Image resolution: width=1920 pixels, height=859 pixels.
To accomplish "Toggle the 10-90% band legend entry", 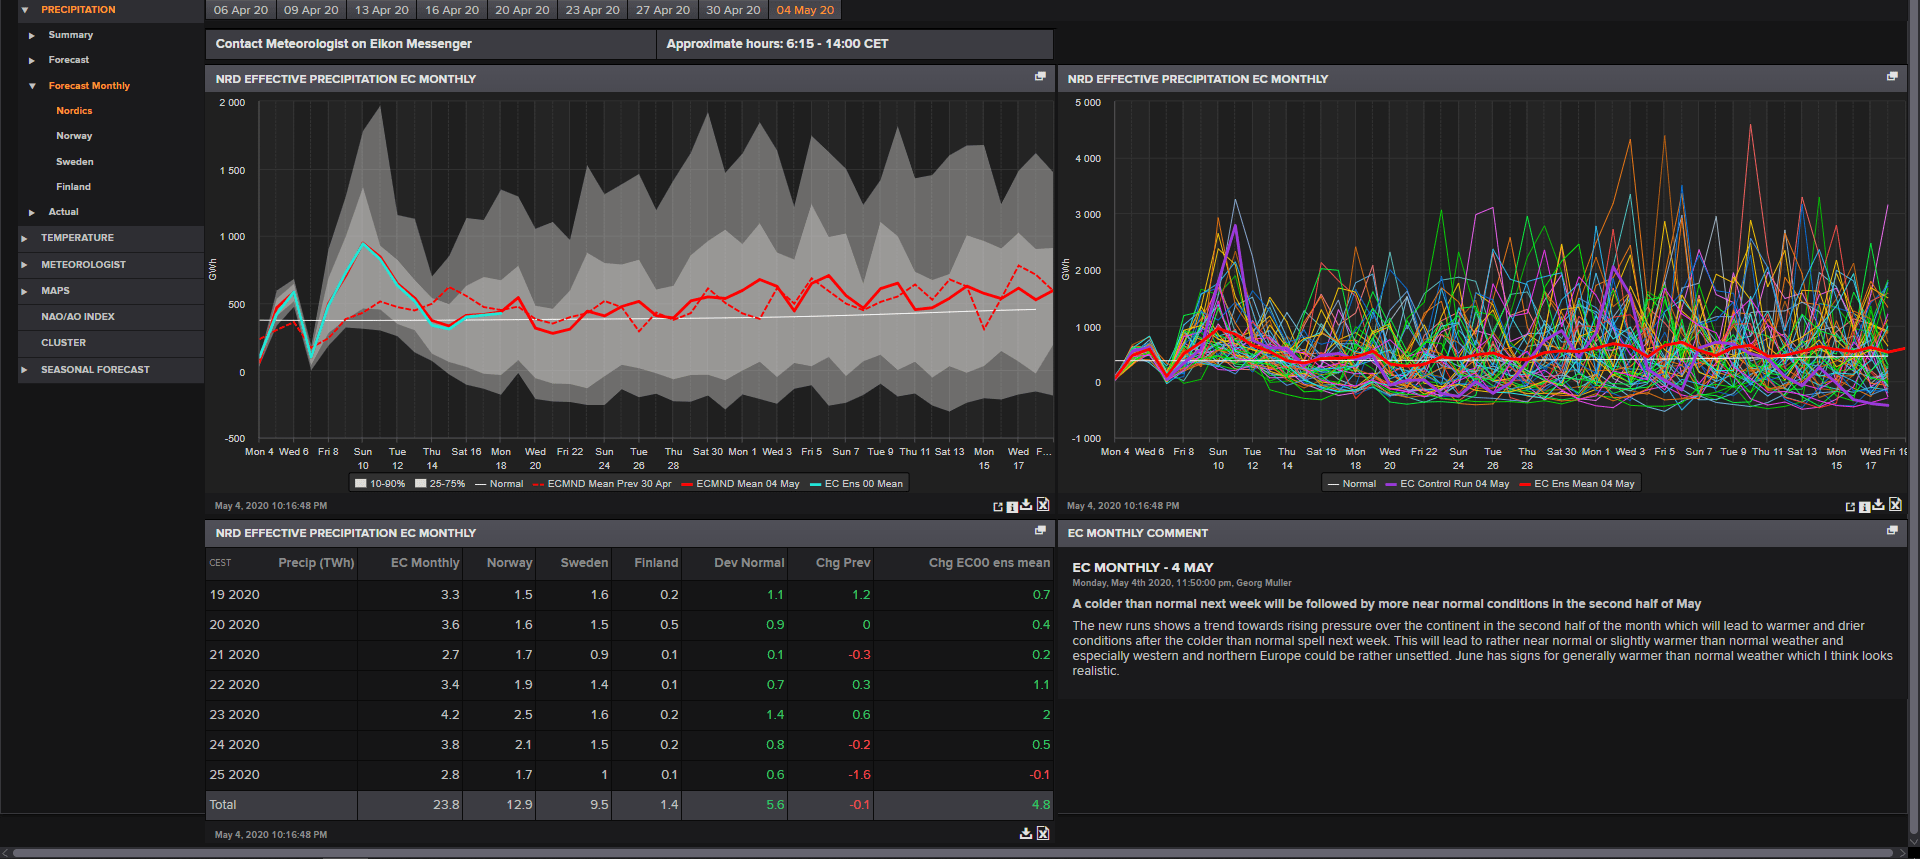I will pyautogui.click(x=380, y=484).
